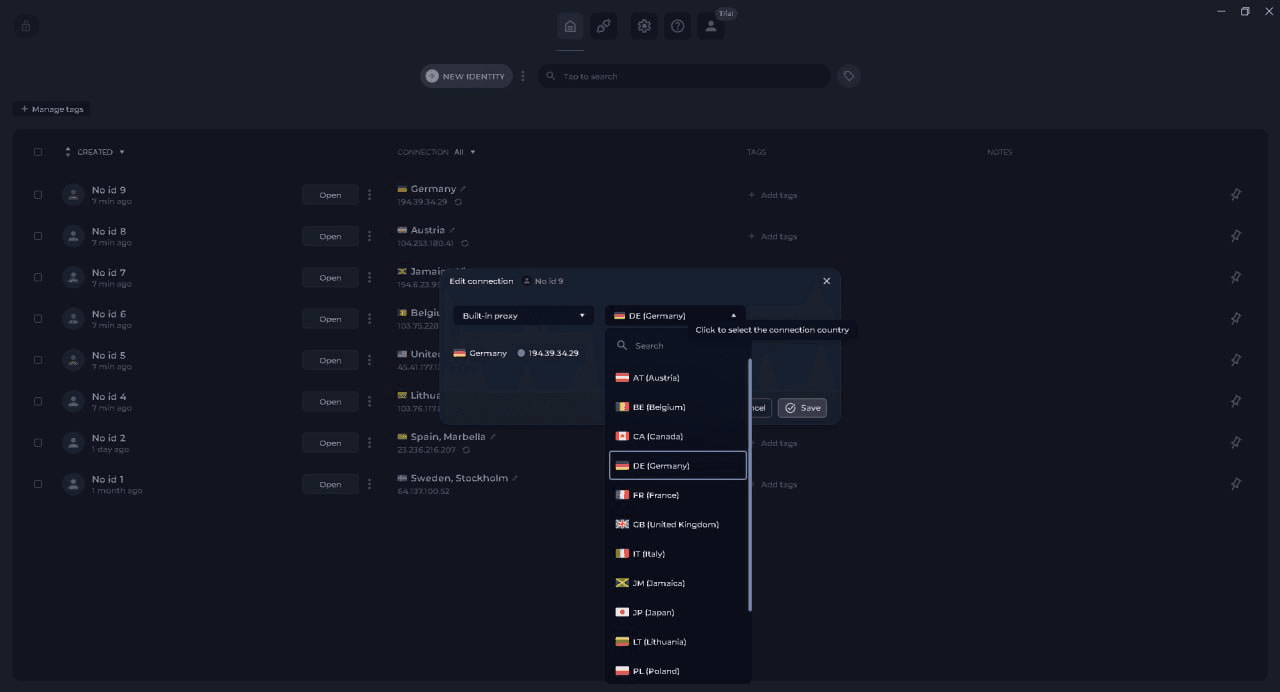Select BE (Belgium) from country list
Image resolution: width=1280 pixels, height=692 pixels.
(678, 407)
